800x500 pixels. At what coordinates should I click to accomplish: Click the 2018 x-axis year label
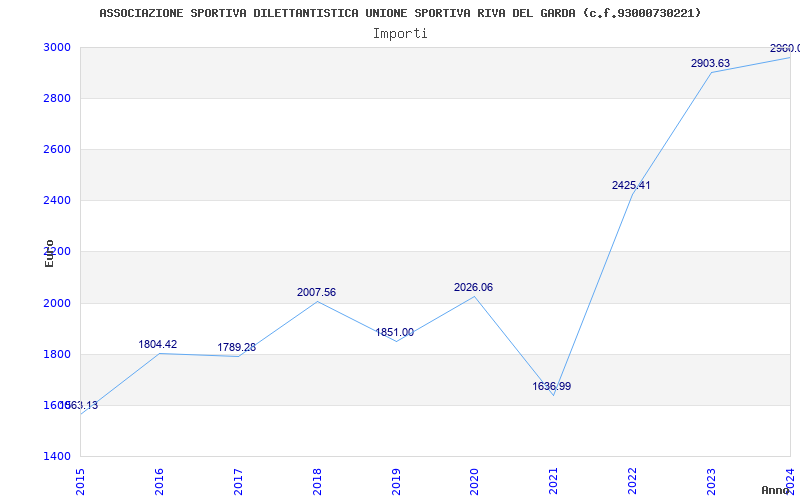(x=317, y=480)
